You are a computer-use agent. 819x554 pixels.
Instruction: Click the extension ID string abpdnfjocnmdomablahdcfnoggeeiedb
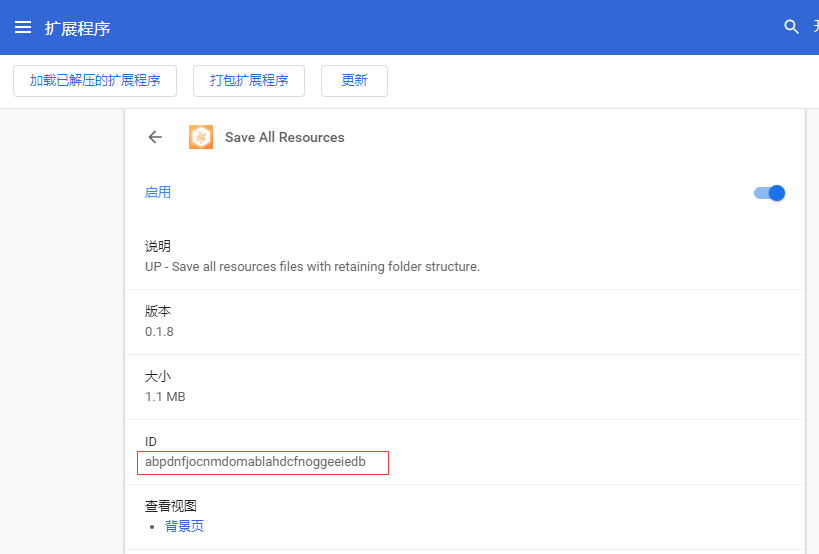tap(255, 462)
